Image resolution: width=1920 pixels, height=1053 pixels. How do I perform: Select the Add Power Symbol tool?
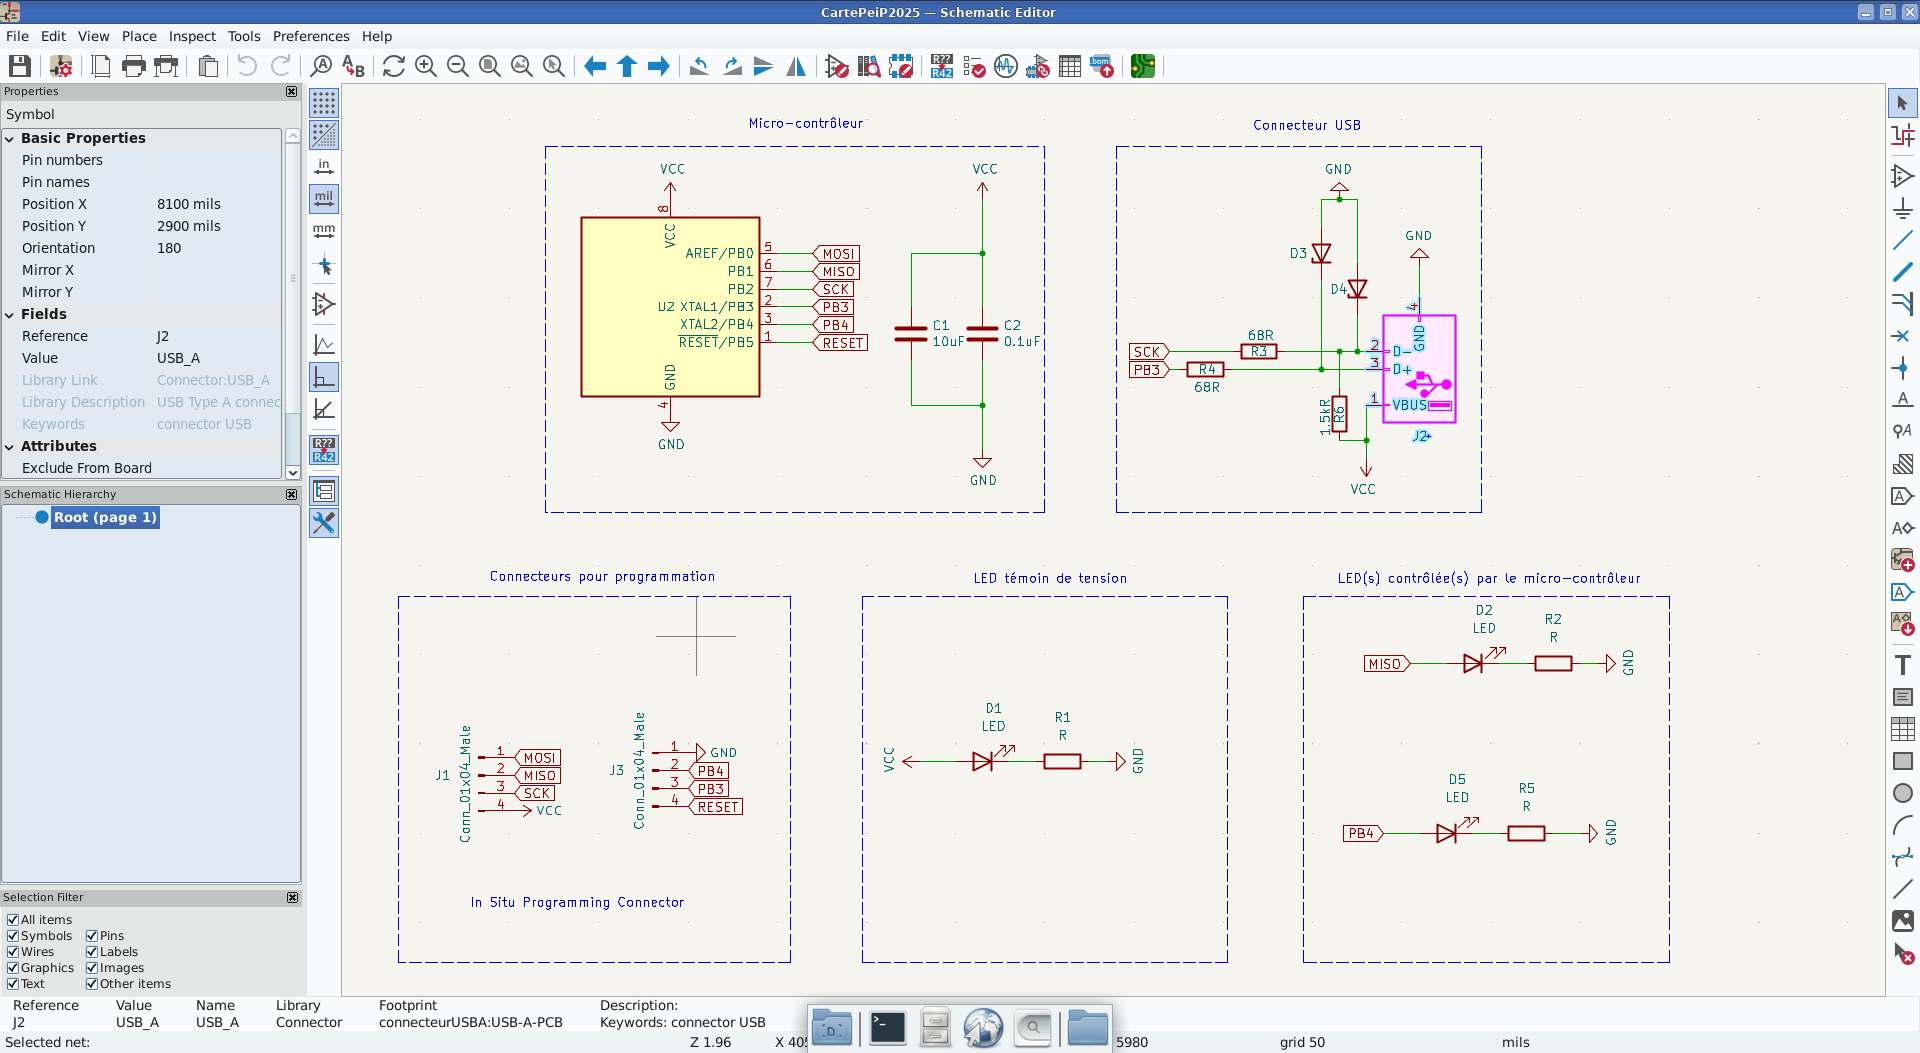(x=1902, y=208)
